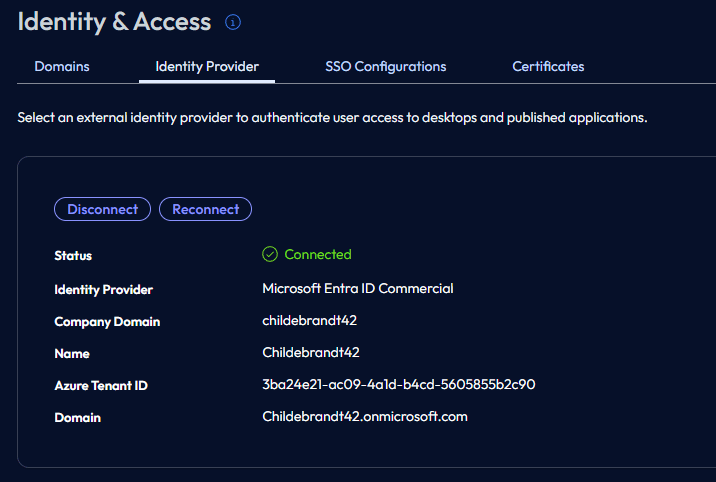
Task: Click the Identity & Access page heading
Action: (114, 22)
